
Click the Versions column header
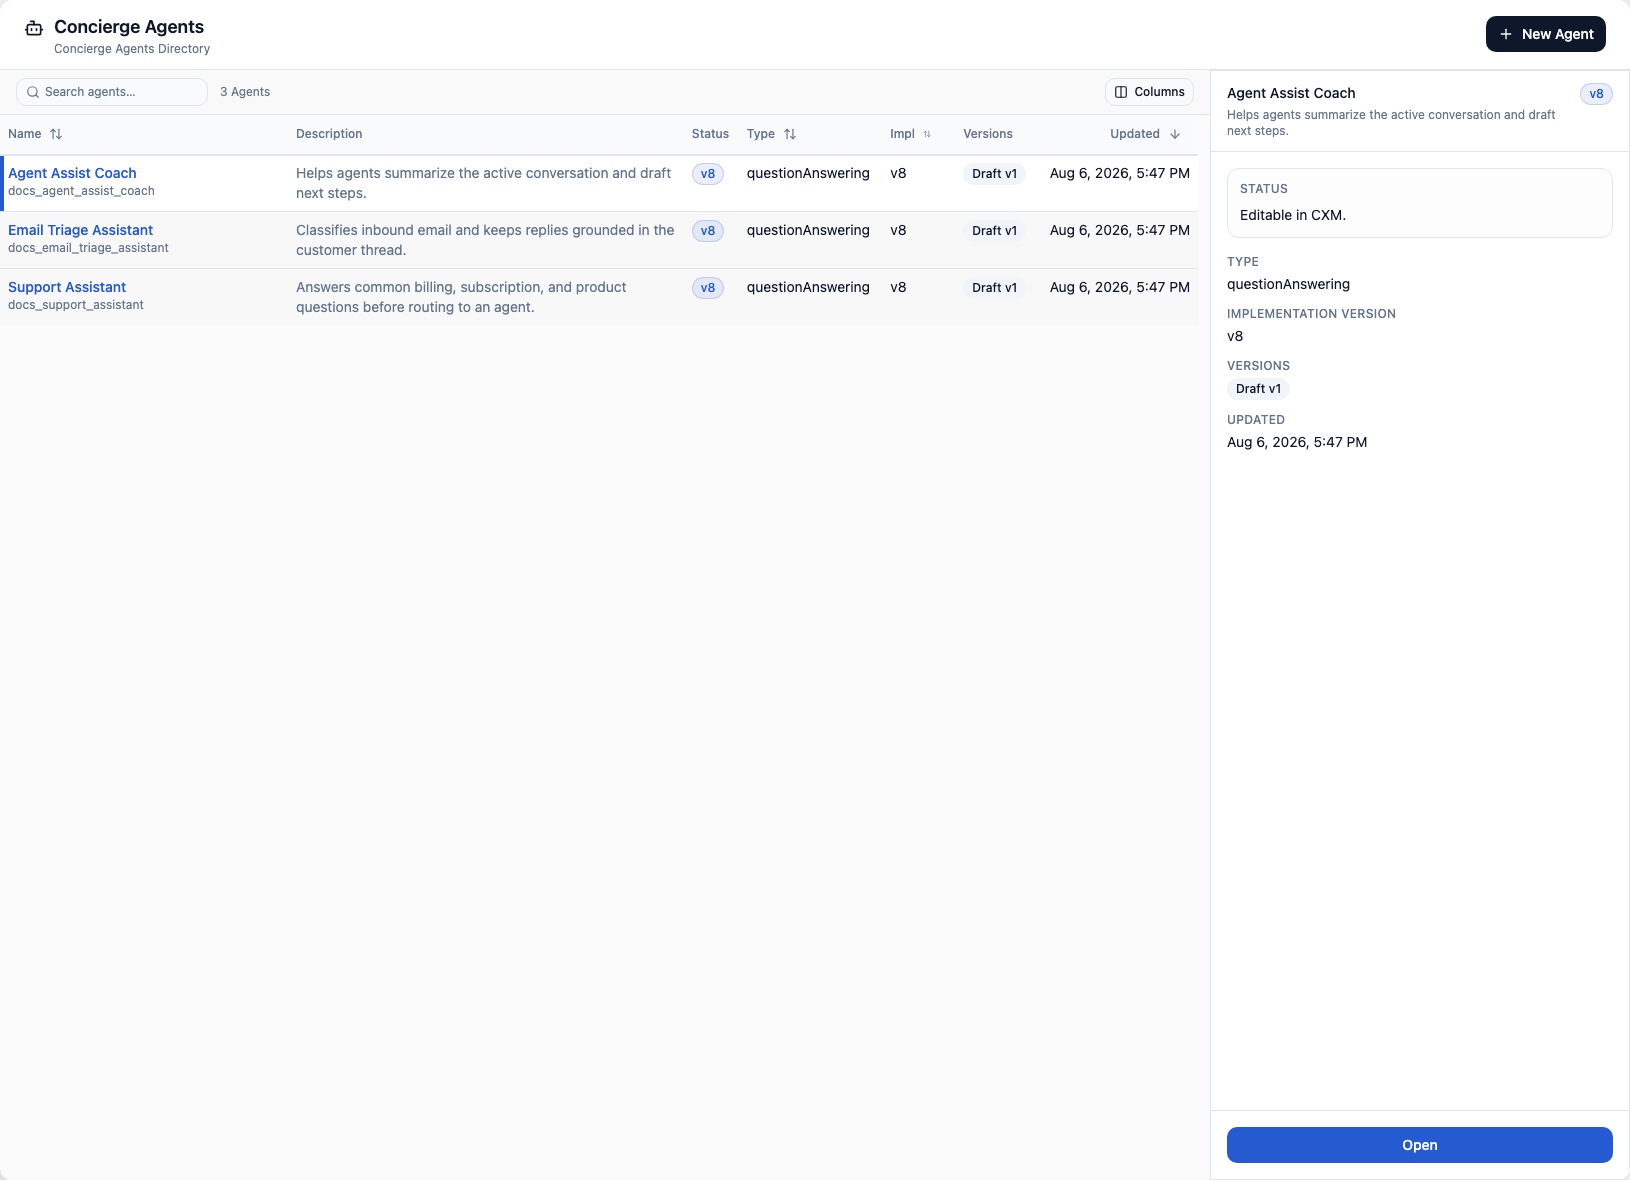click(x=988, y=134)
